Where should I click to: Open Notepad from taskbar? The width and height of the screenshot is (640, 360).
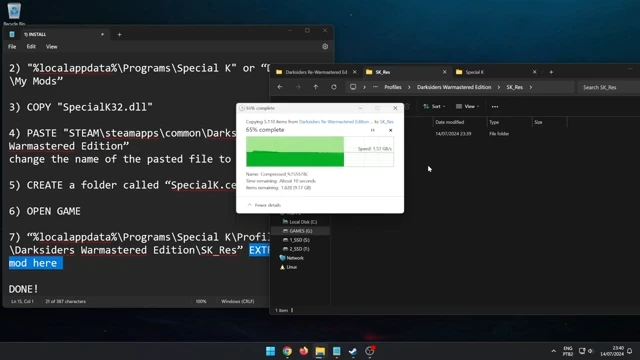(x=336, y=351)
